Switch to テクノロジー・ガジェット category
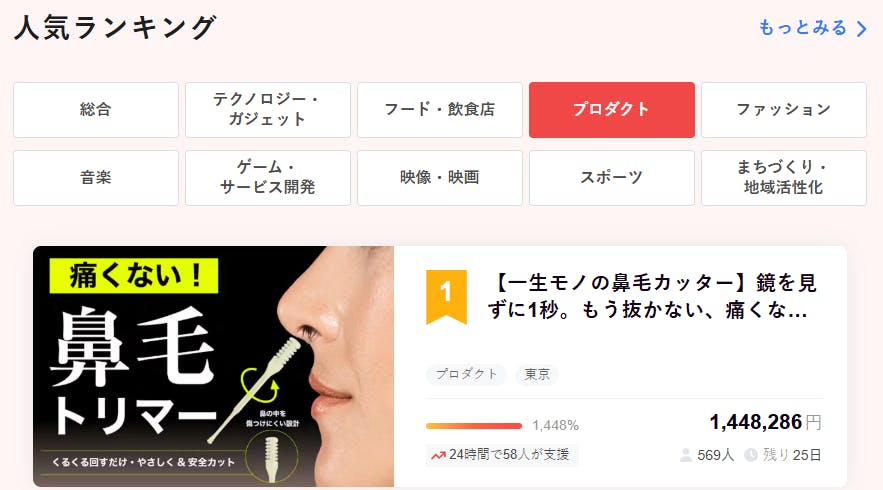This screenshot has height=490, width=883. 267,110
